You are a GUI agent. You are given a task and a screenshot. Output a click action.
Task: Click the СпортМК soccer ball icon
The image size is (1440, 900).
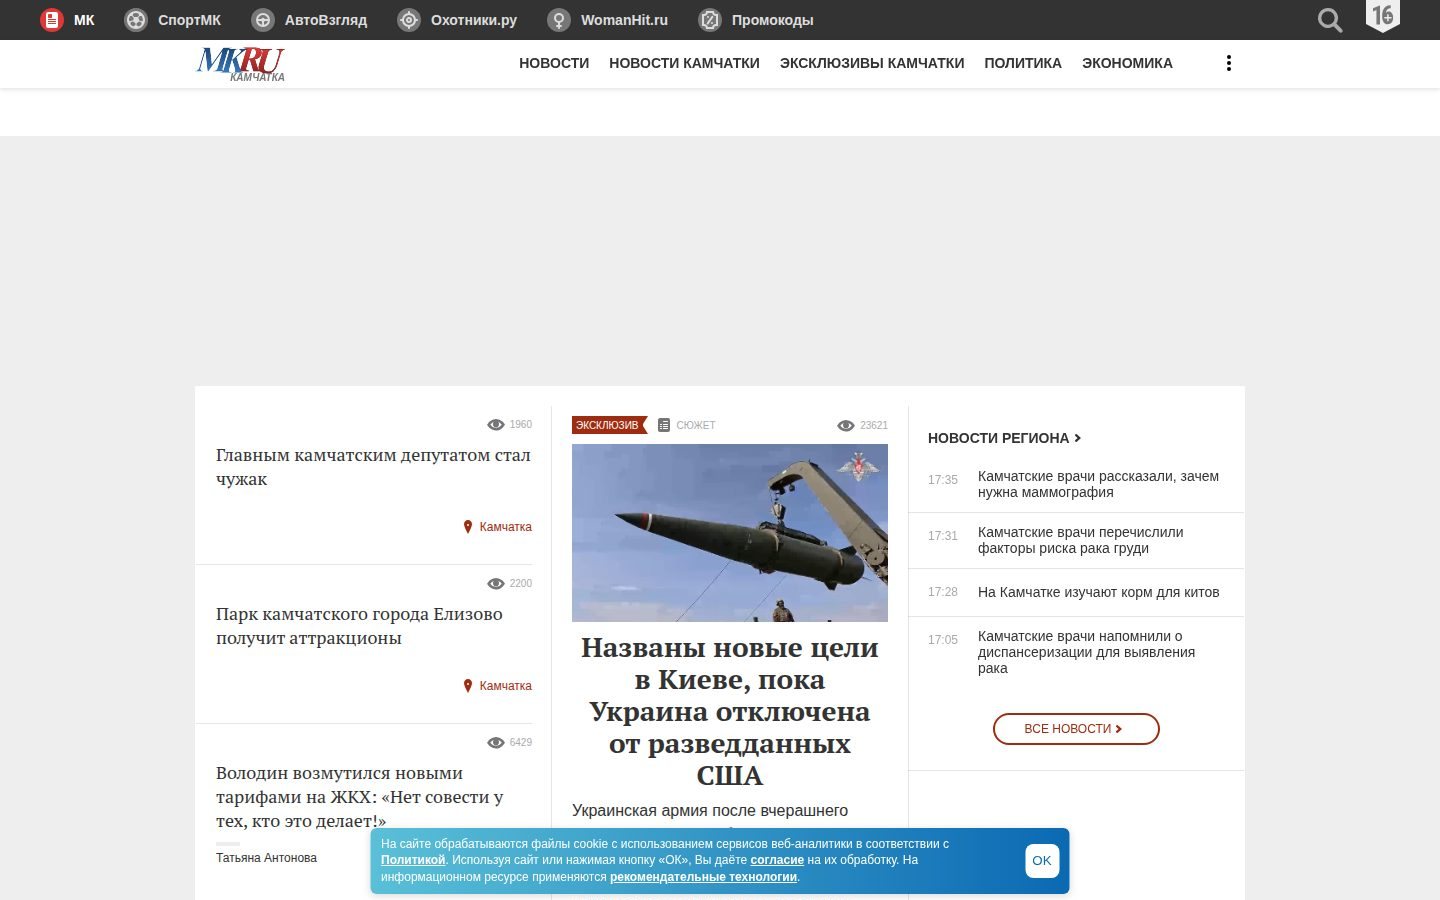tap(136, 20)
